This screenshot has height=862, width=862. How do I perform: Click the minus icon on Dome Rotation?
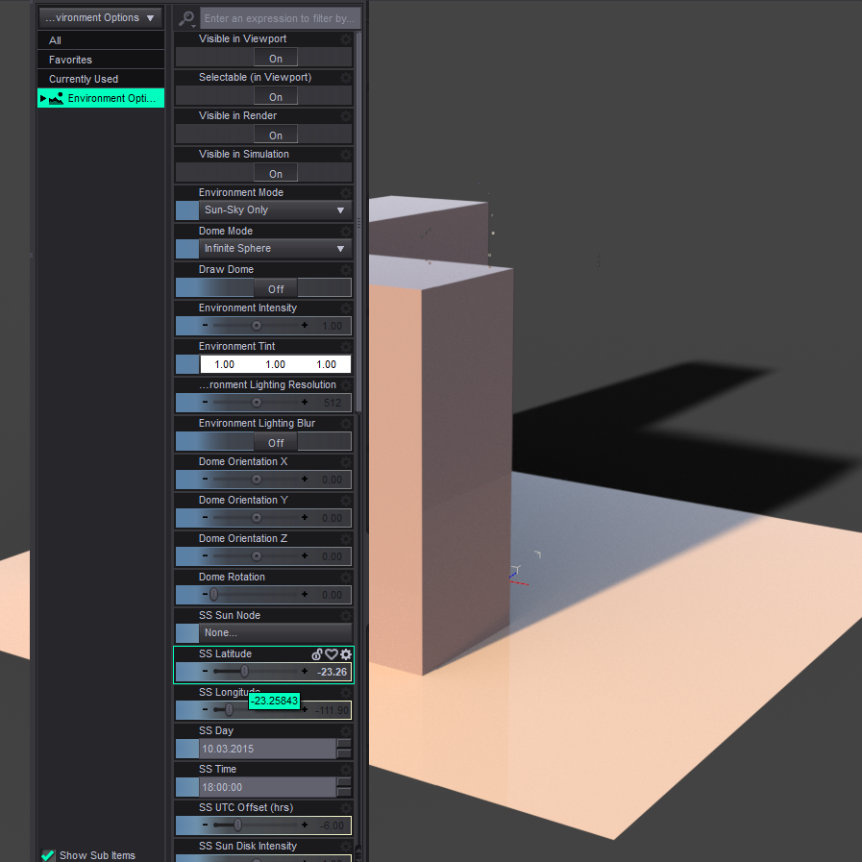(x=205, y=595)
